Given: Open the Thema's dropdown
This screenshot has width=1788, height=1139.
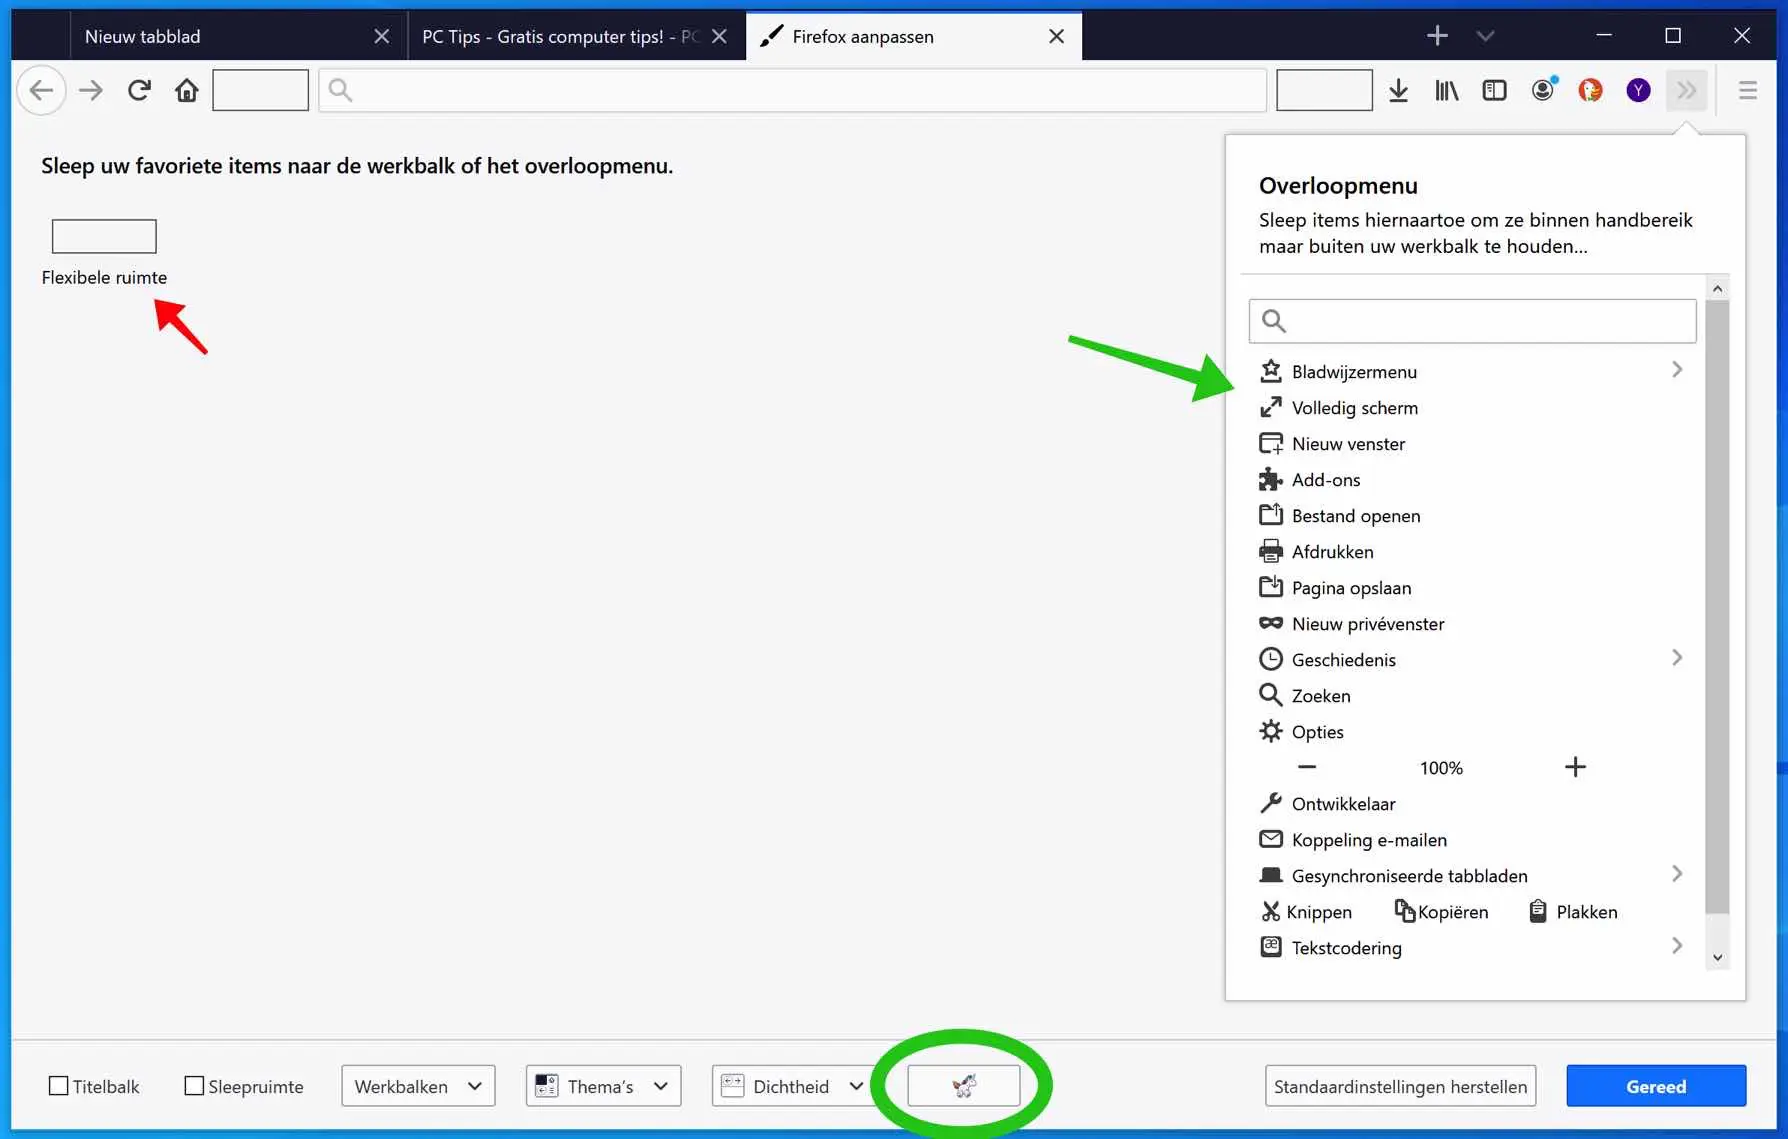Looking at the screenshot, I should (603, 1086).
